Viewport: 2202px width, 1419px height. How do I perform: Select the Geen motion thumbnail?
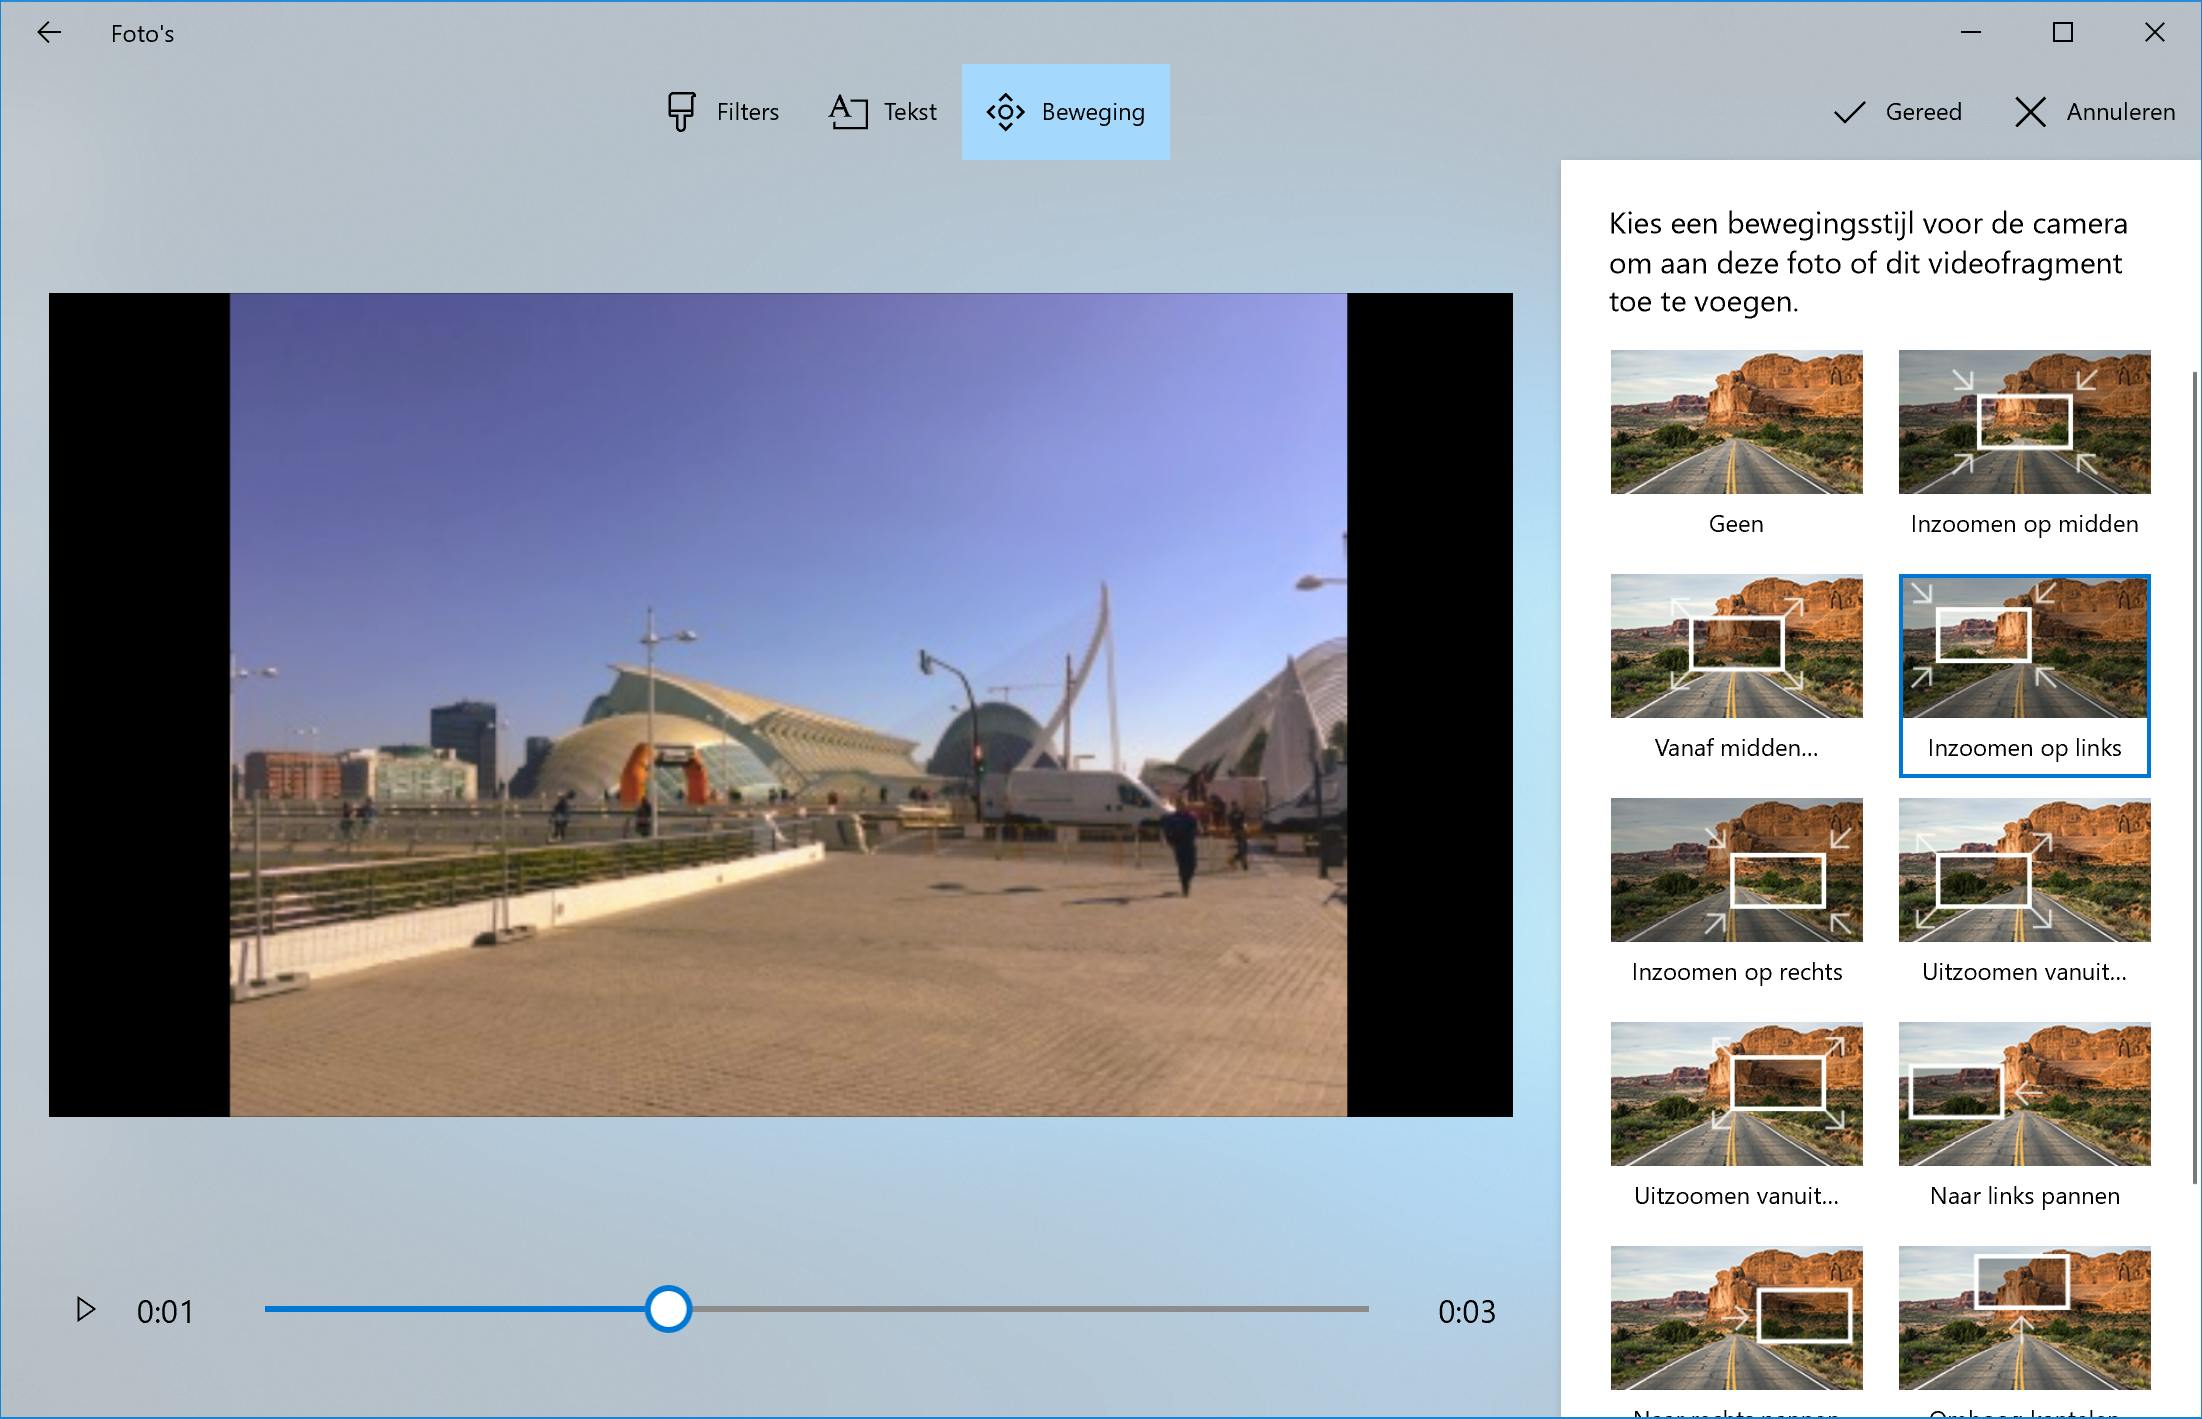click(x=1736, y=422)
